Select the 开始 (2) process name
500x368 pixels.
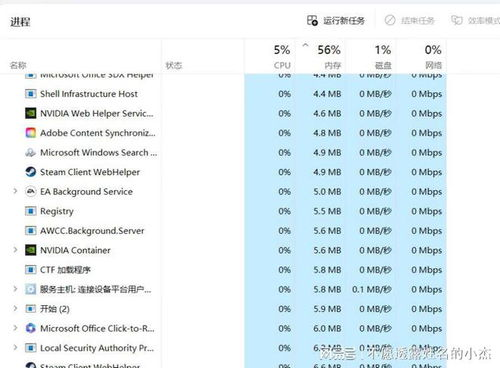pos(55,309)
